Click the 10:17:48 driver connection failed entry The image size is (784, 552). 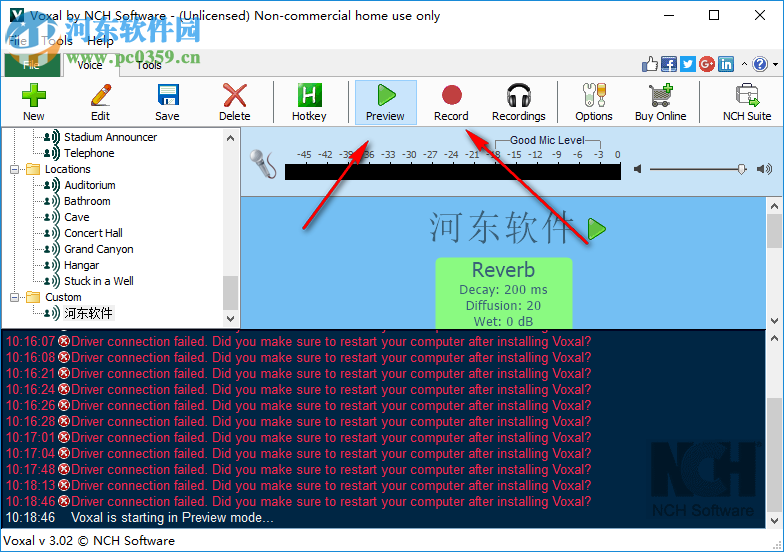298,470
